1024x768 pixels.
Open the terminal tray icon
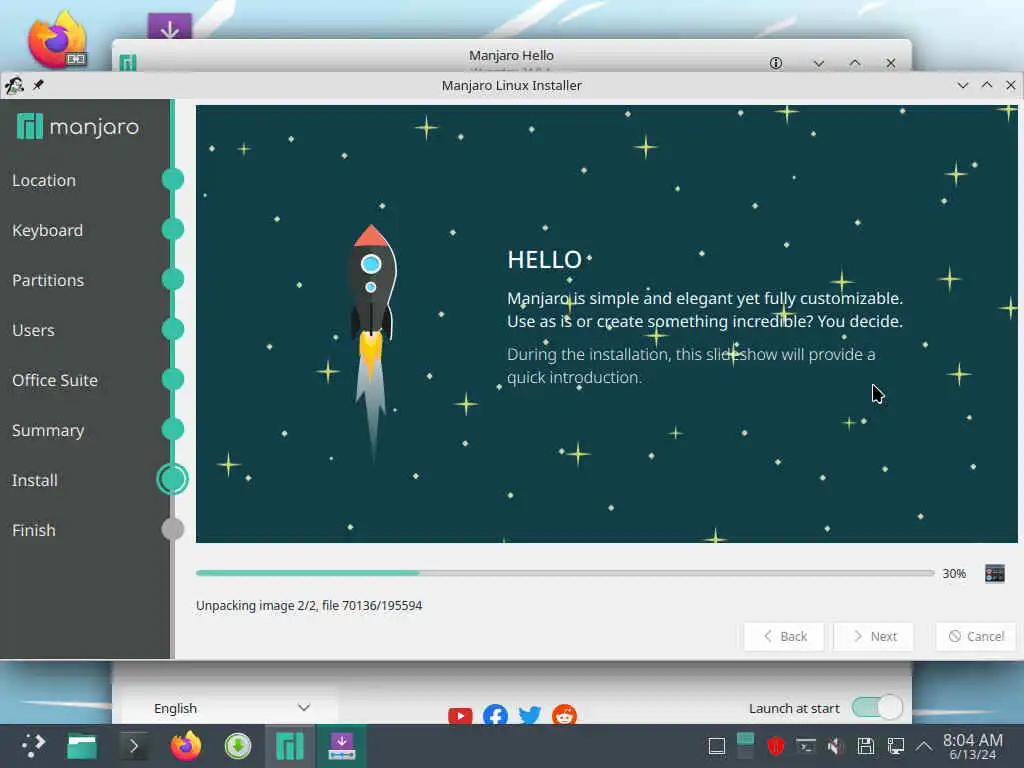[805, 746]
